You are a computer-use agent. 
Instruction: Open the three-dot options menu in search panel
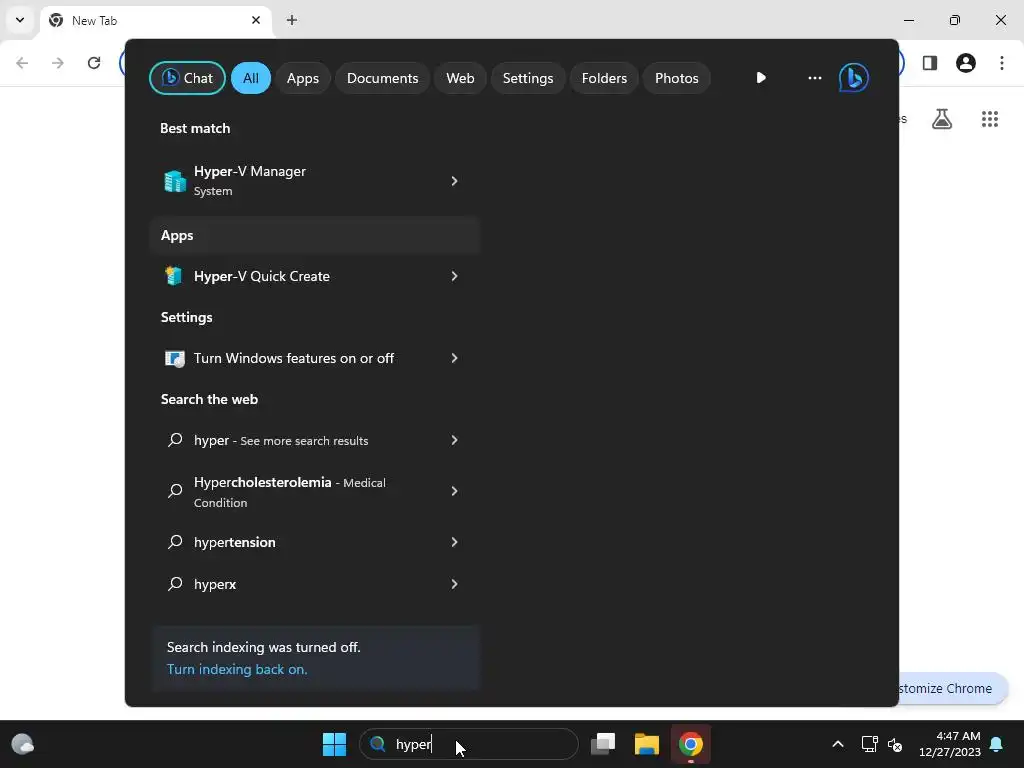814,78
